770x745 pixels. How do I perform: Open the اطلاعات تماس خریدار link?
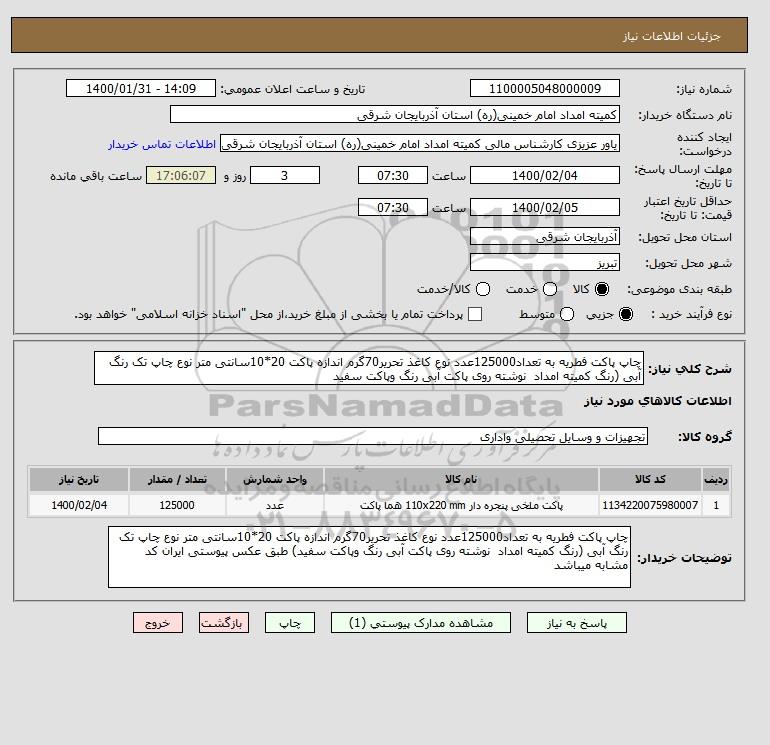(162, 144)
